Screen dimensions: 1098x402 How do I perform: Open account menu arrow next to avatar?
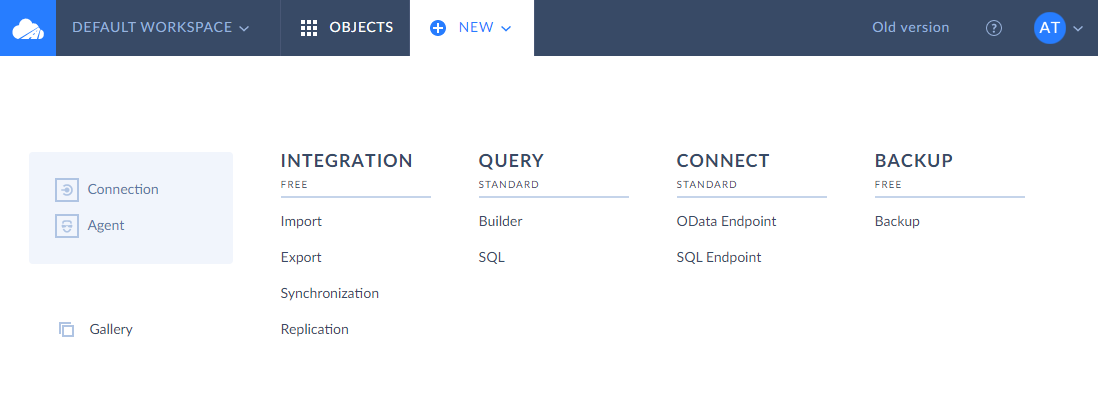click(1078, 29)
